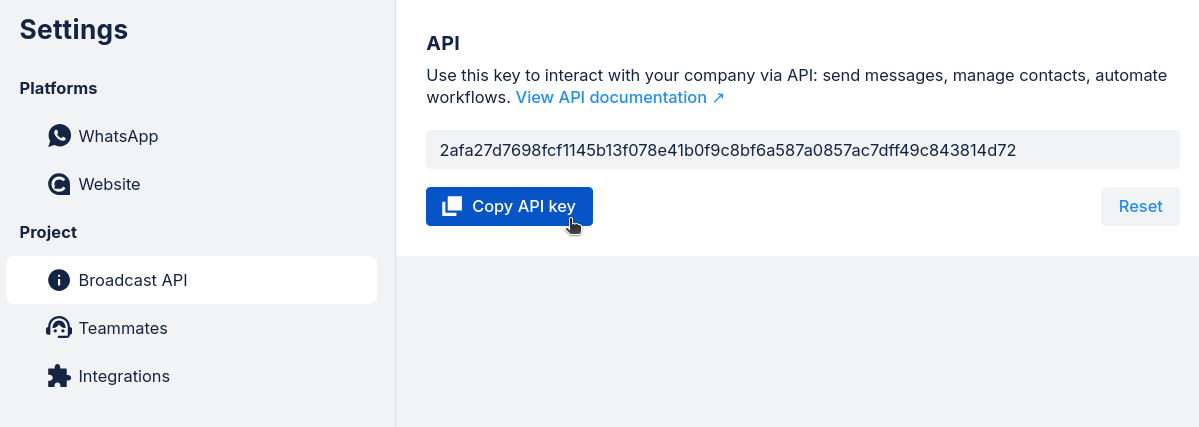
Task: Click the copy icon inside the Copy API key button
Action: pyautogui.click(x=452, y=206)
